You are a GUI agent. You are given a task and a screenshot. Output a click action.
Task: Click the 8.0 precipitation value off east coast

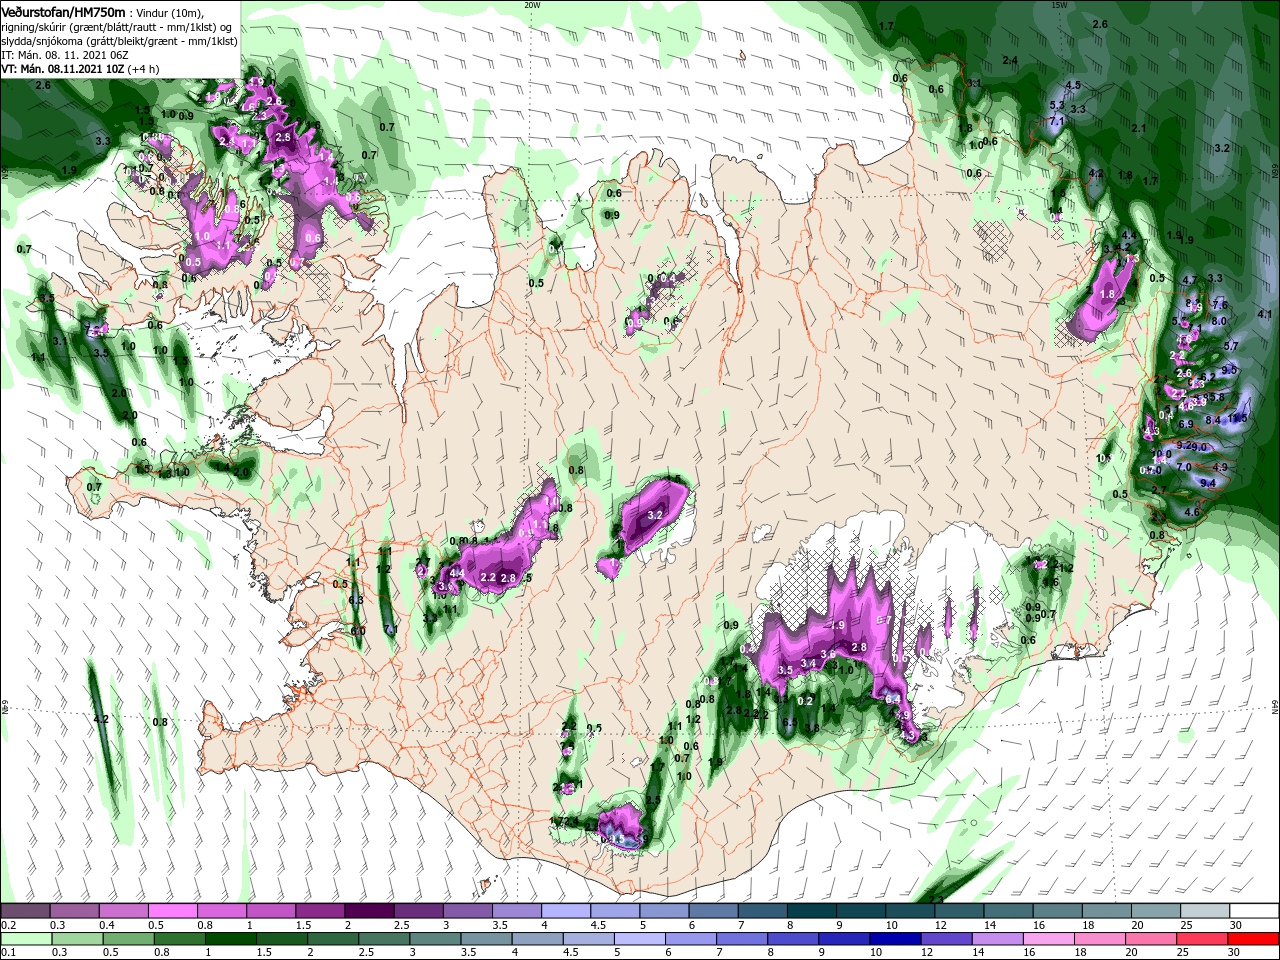point(1219,321)
